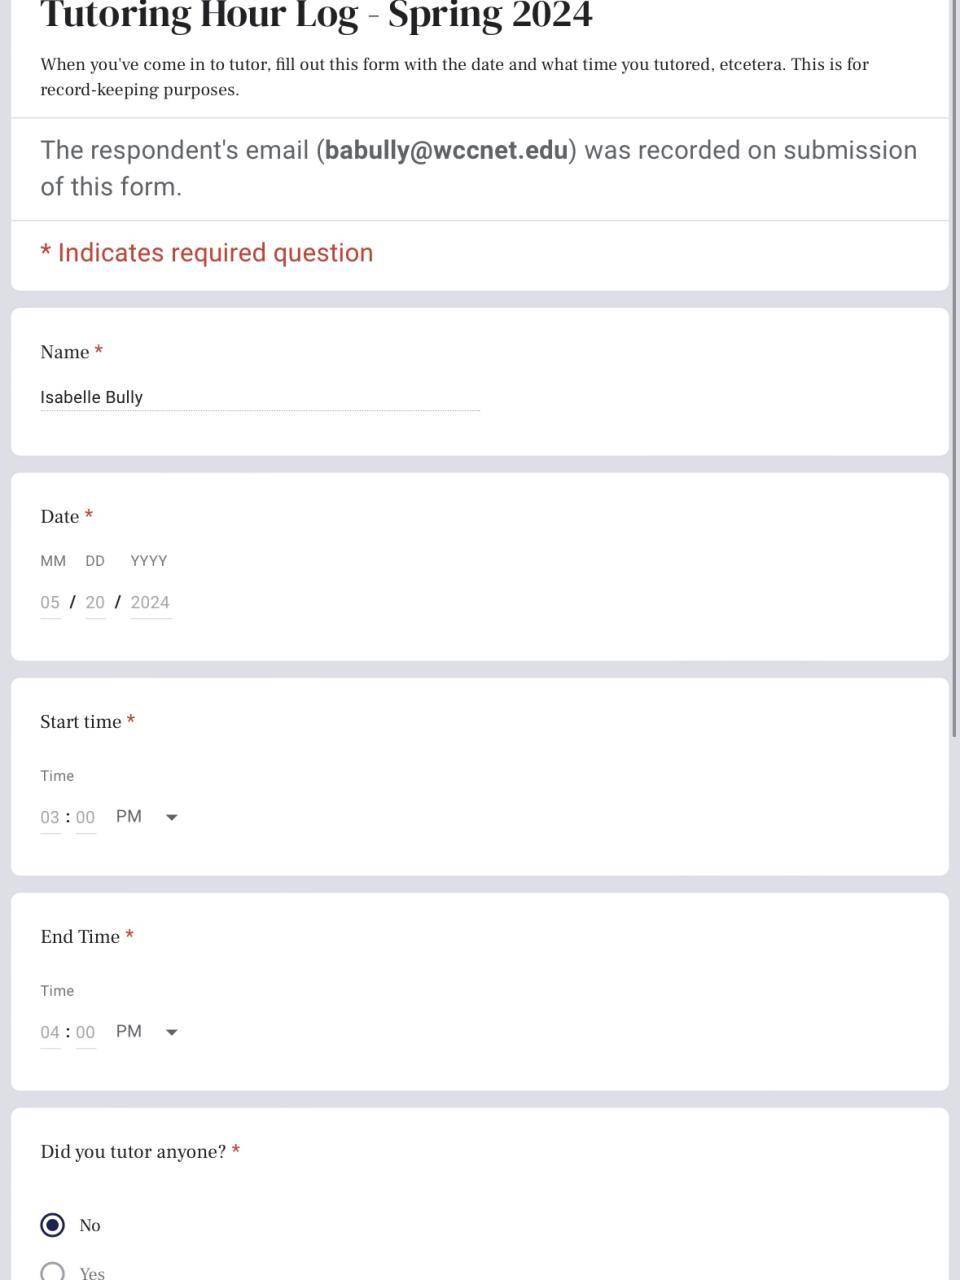Click the babully@wccnet.edu email address

click(x=446, y=150)
